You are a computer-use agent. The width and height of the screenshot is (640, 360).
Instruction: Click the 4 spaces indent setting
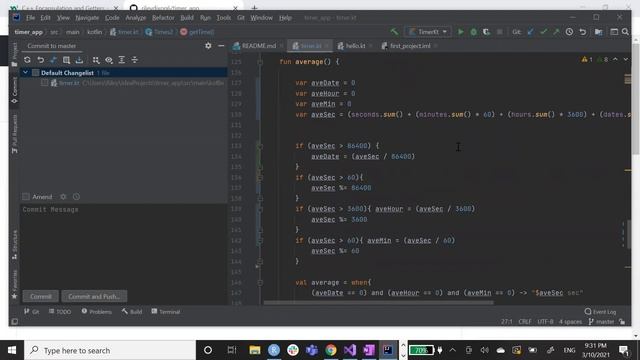(571, 322)
